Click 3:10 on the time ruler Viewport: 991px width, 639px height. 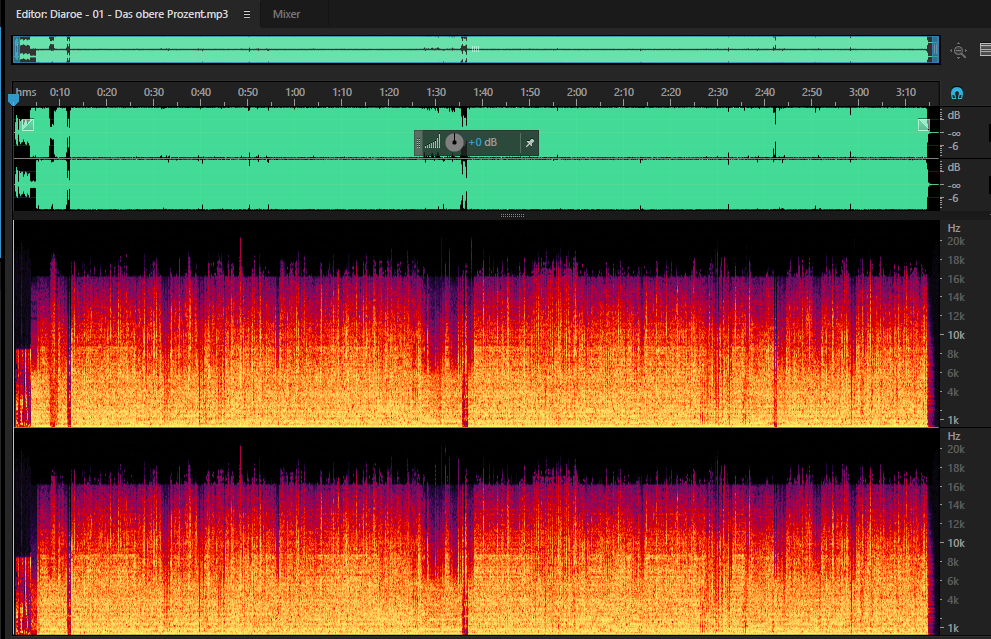(906, 92)
